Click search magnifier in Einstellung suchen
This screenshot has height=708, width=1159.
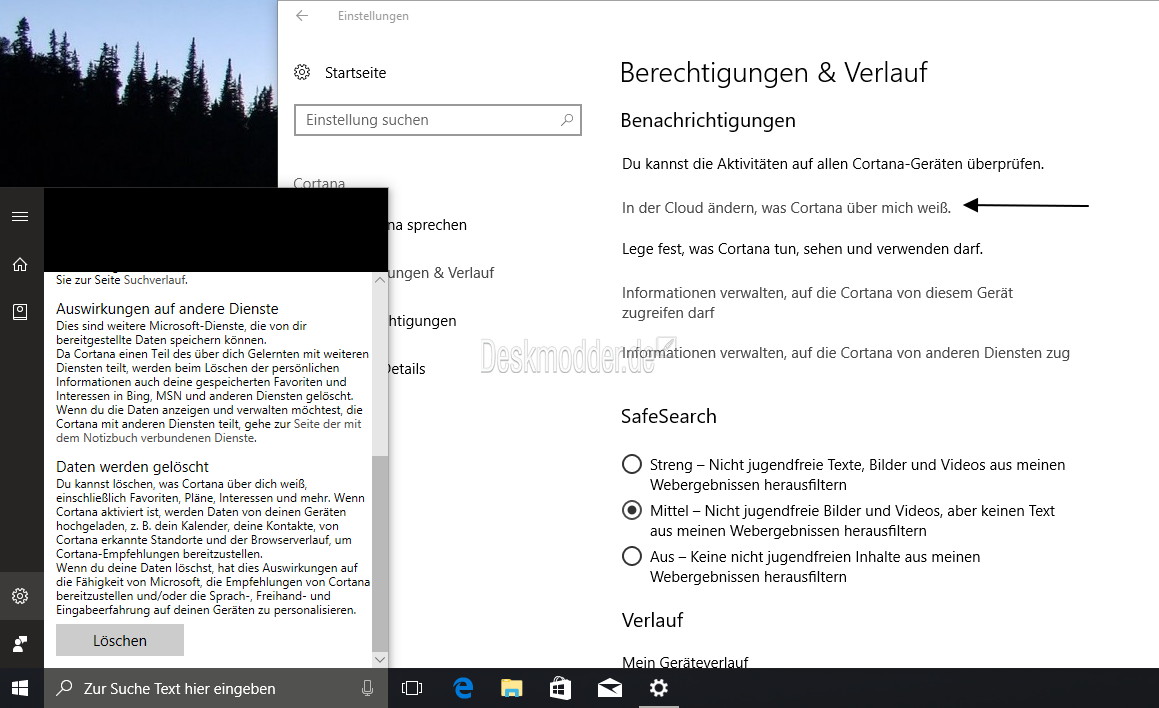coord(567,120)
